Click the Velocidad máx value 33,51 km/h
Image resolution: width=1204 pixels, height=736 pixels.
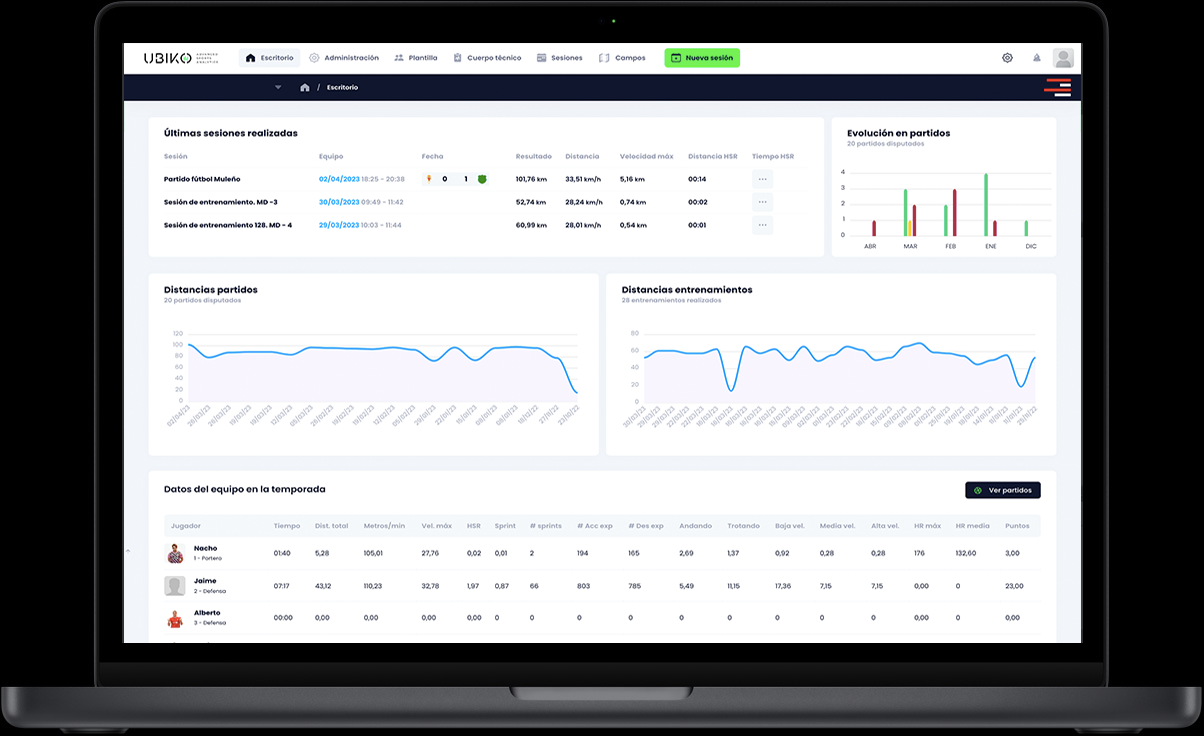click(583, 179)
